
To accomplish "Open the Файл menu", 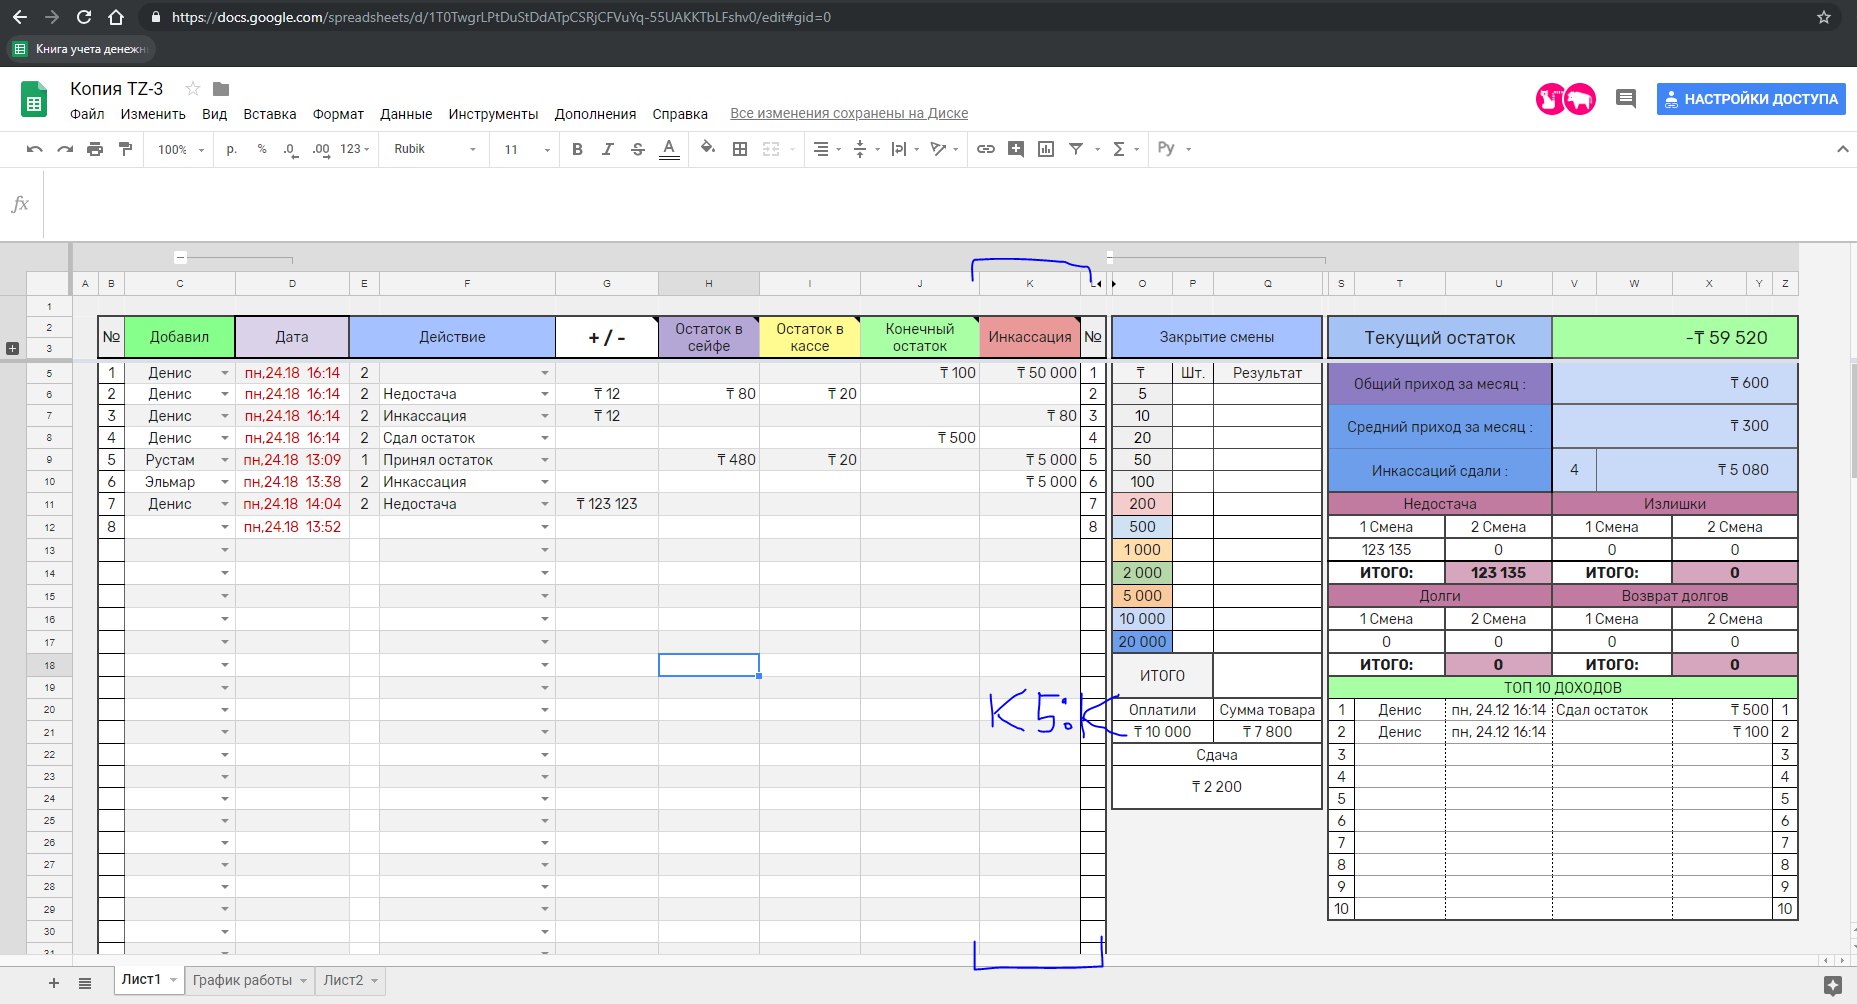I will click(x=87, y=114).
